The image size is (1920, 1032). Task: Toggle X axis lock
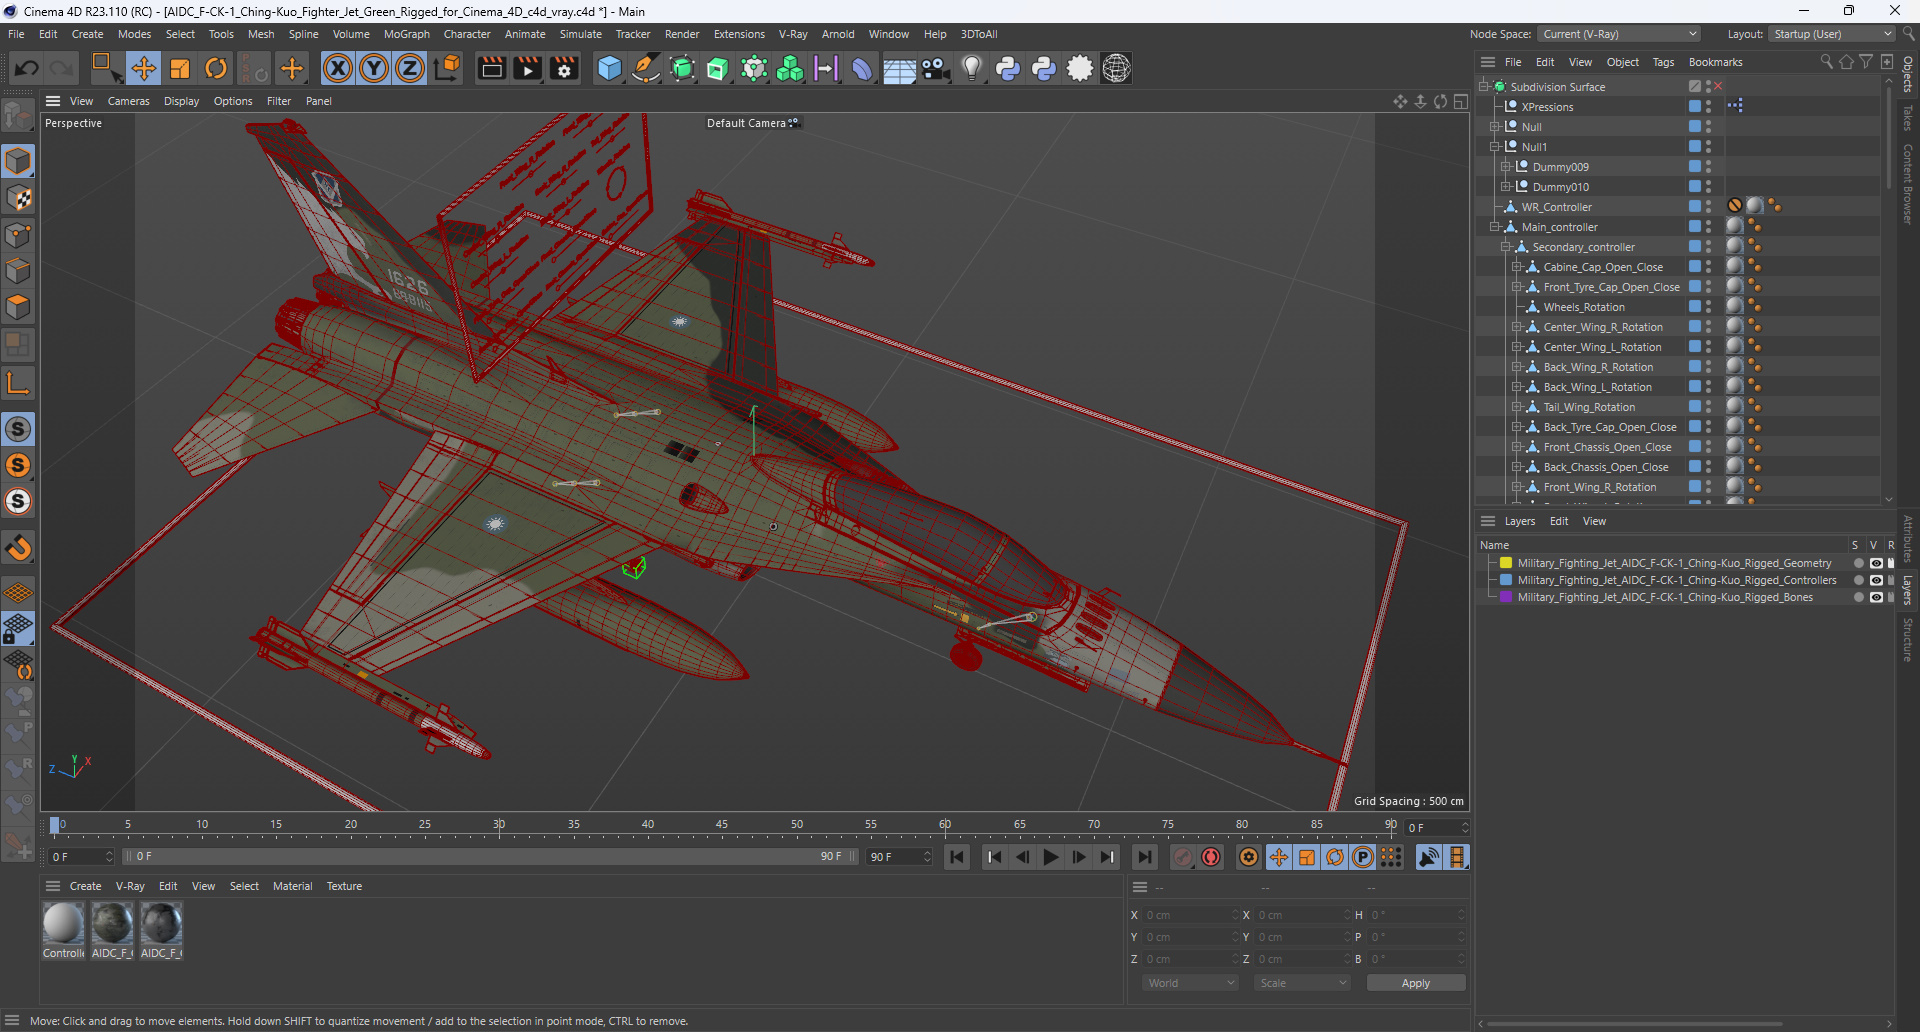[x=338, y=68]
